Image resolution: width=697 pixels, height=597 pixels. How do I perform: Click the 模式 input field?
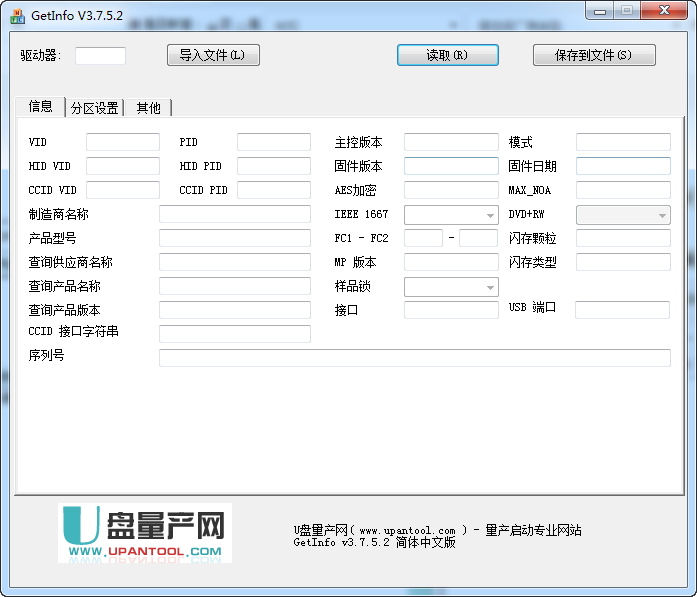coord(623,142)
